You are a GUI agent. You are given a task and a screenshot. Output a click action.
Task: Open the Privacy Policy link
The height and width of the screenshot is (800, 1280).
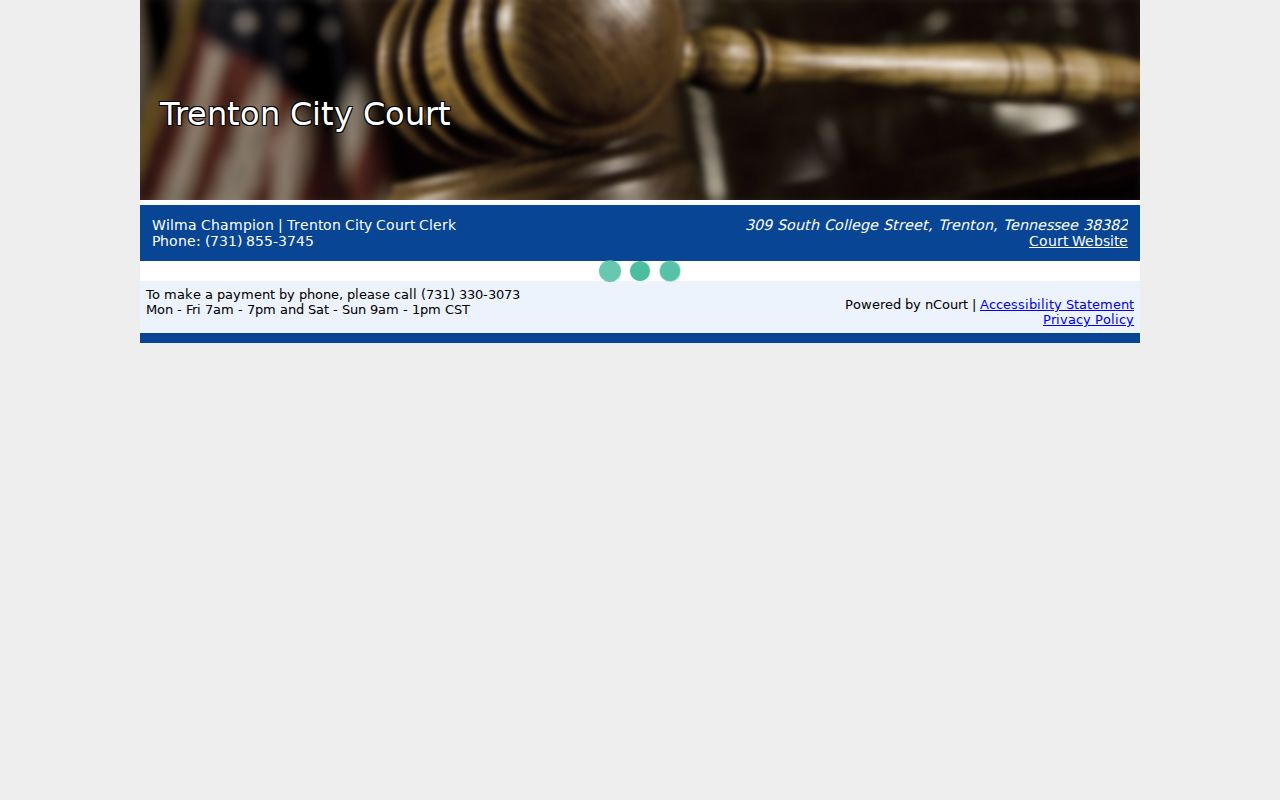click(1088, 320)
